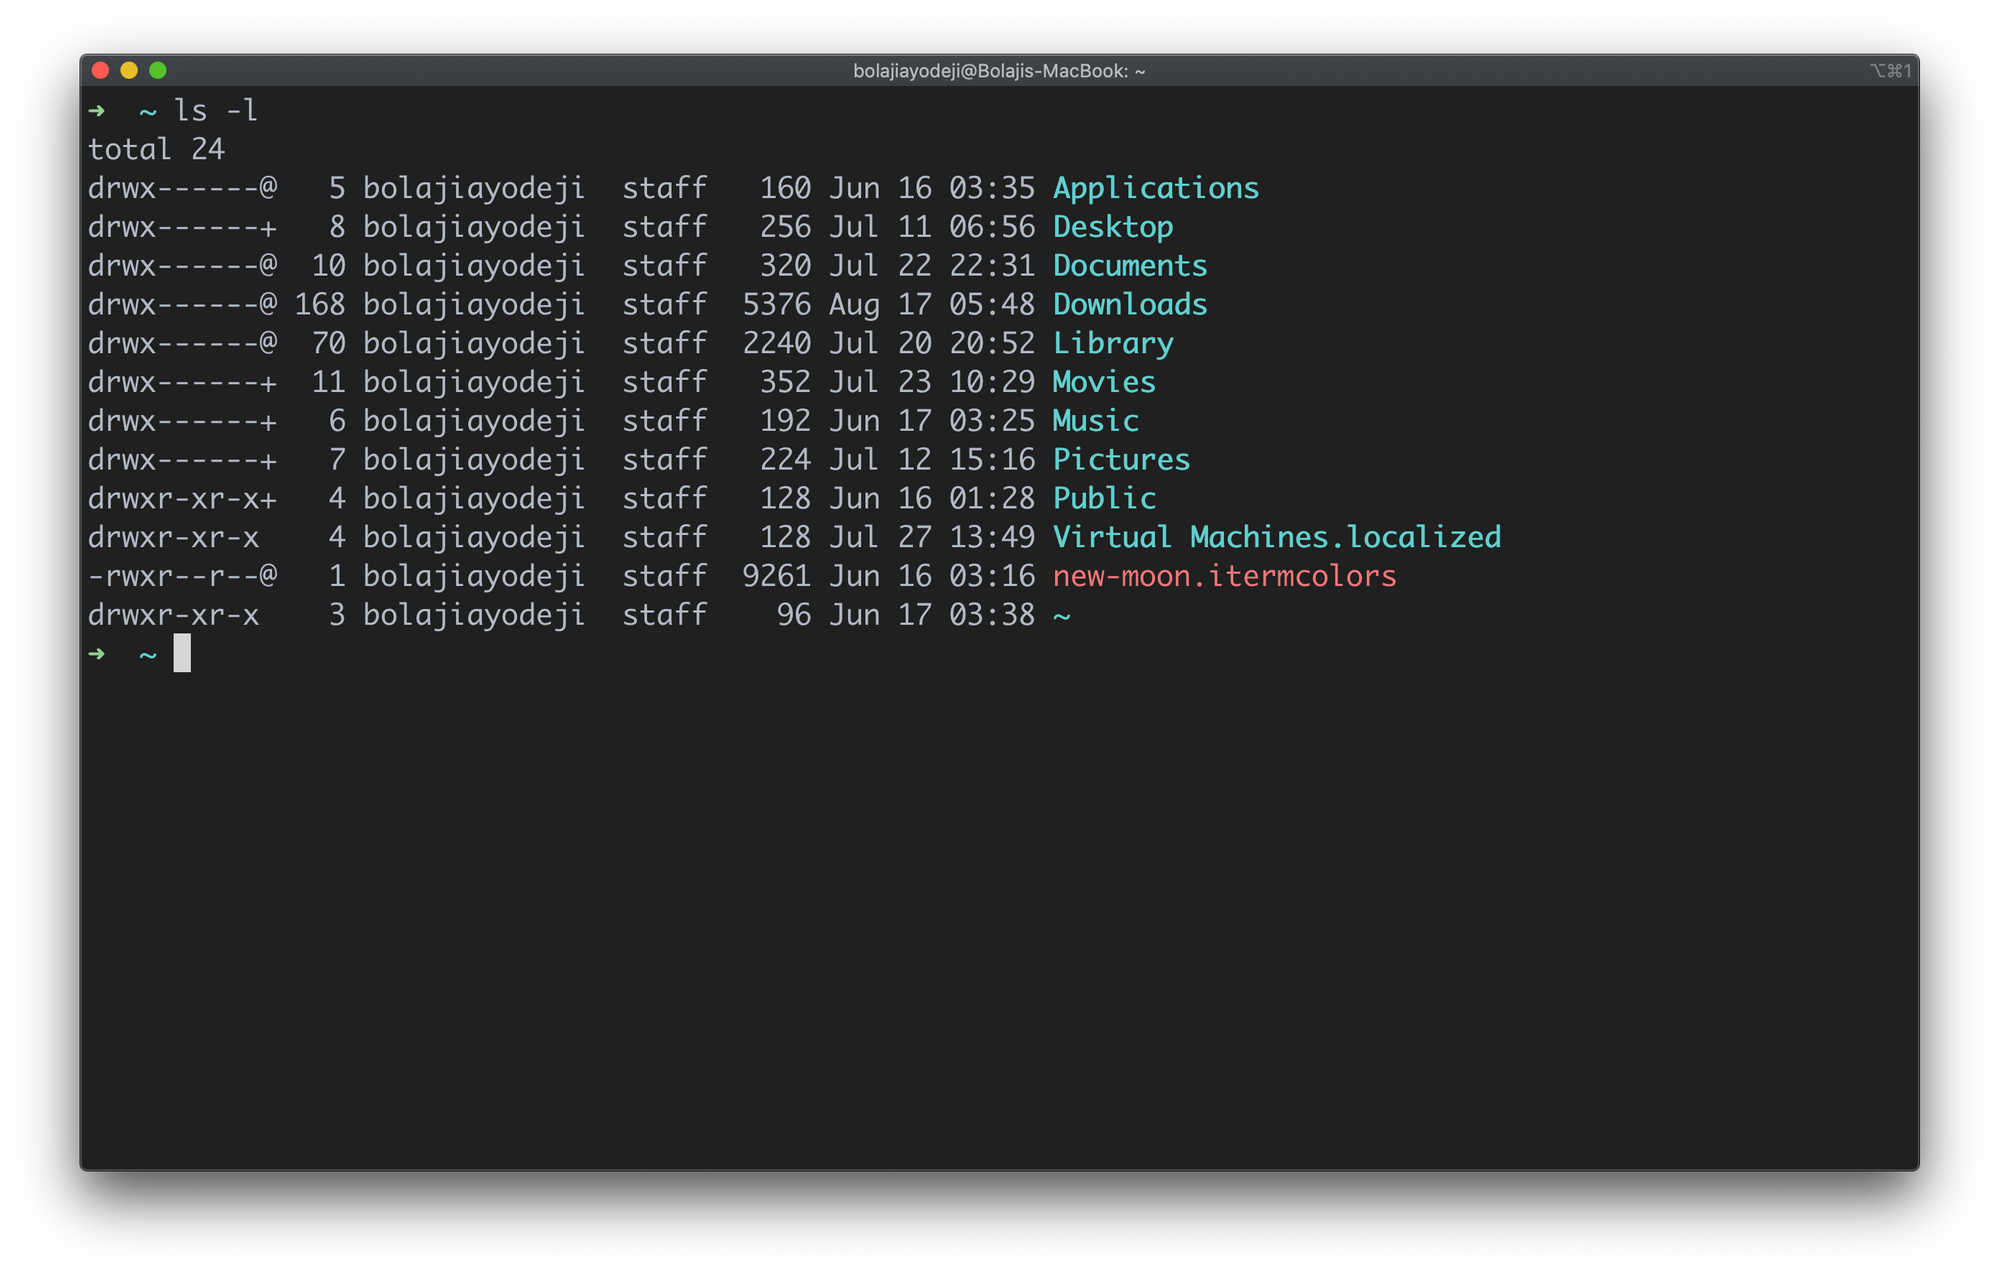The height and width of the screenshot is (1277, 2000).
Task: Click the arrow prompt symbol
Action: point(95,111)
